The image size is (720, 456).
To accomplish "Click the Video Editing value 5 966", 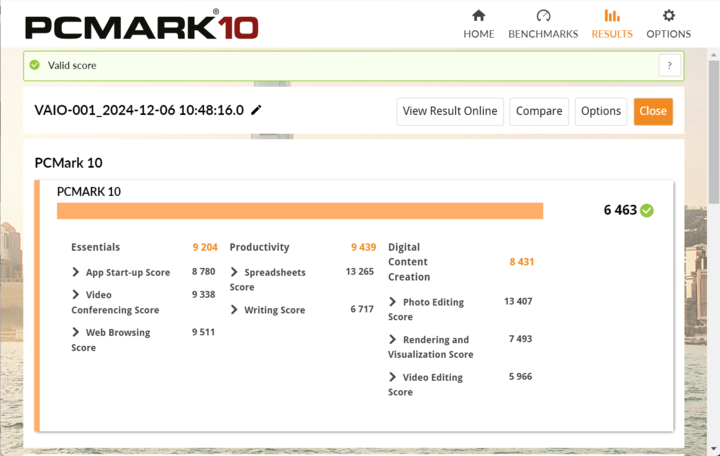I will 520,377.
